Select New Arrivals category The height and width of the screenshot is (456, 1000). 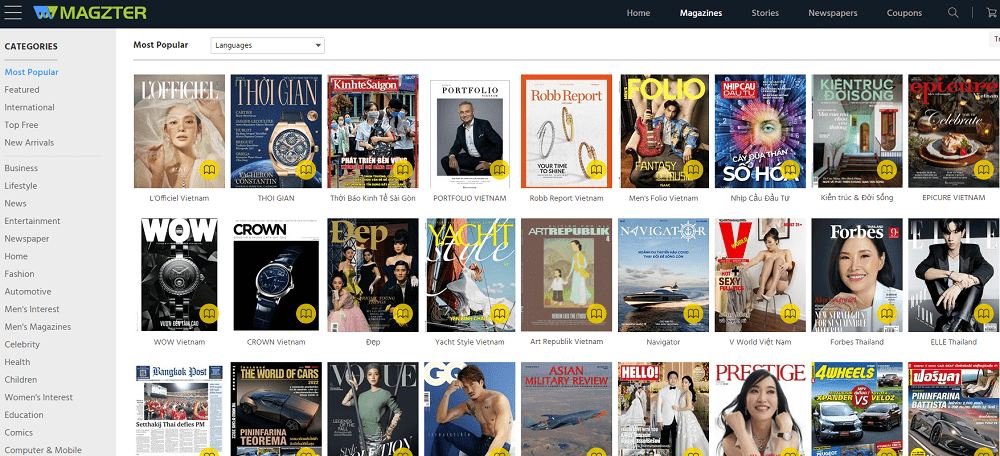29,142
